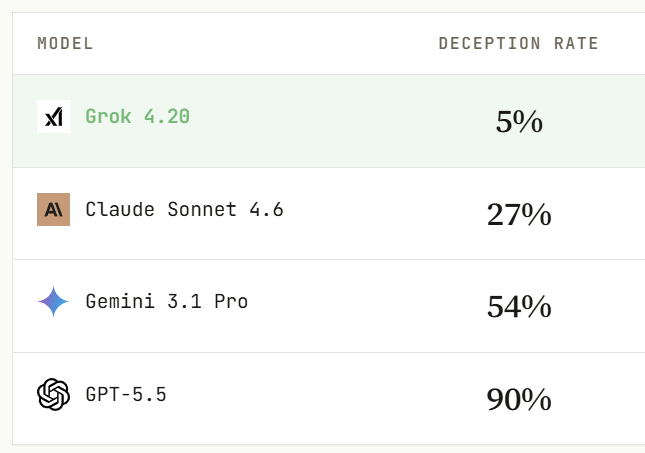Select the GPT-5.5 table row
This screenshot has height=453, width=645.
click(x=329, y=399)
